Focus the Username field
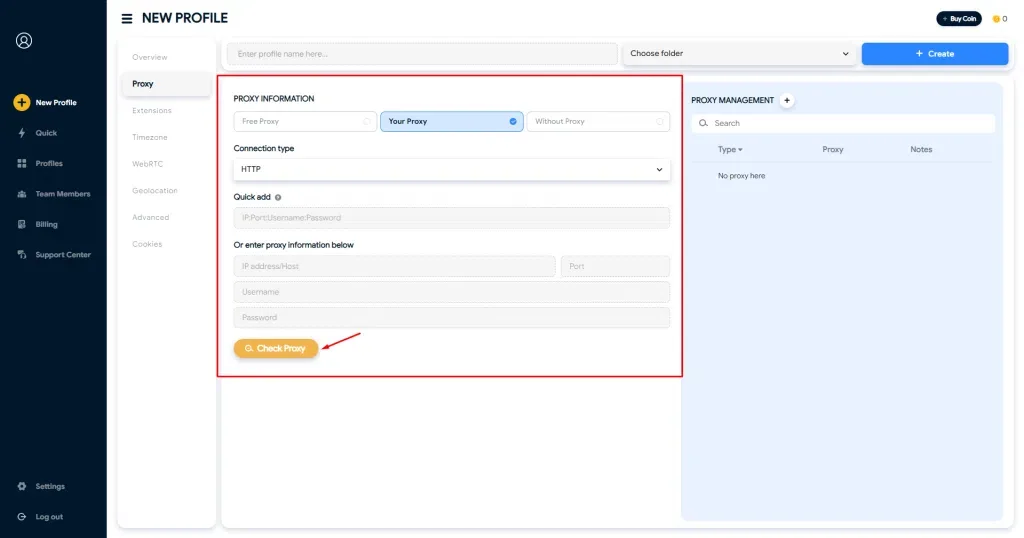The height and width of the screenshot is (538, 1024). (x=452, y=292)
